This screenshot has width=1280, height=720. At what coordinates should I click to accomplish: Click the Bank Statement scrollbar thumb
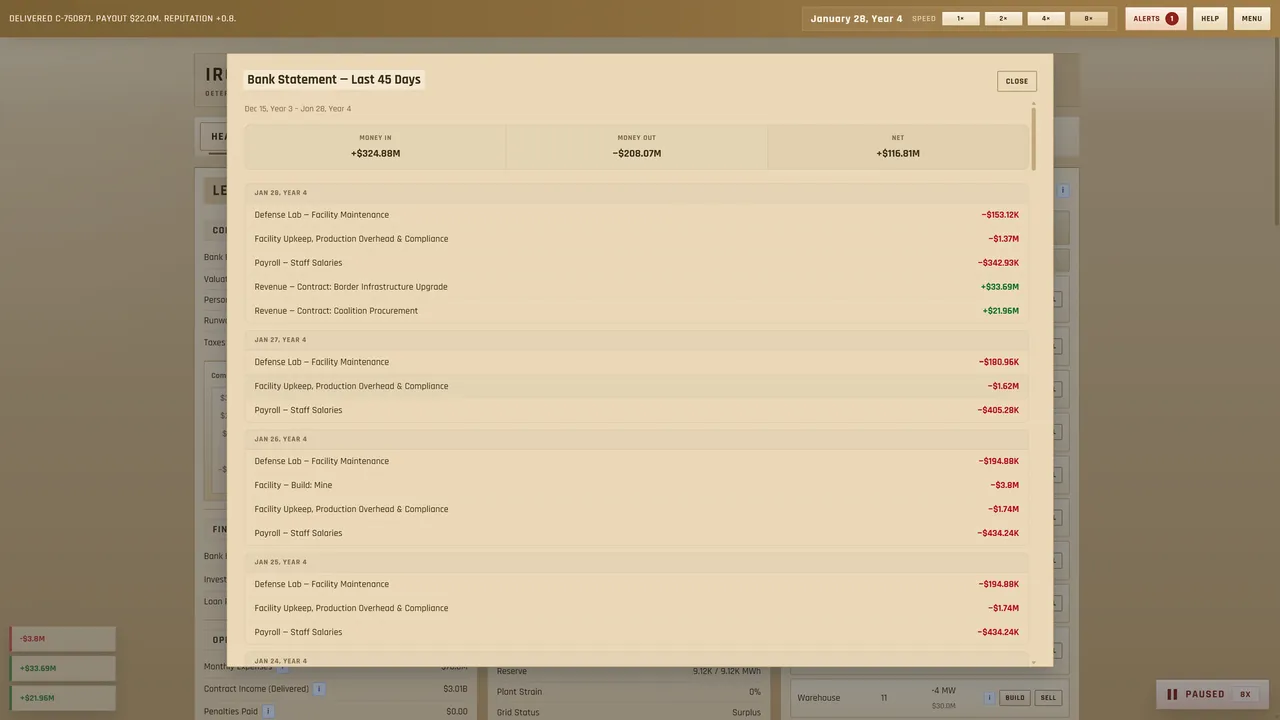click(x=1033, y=138)
